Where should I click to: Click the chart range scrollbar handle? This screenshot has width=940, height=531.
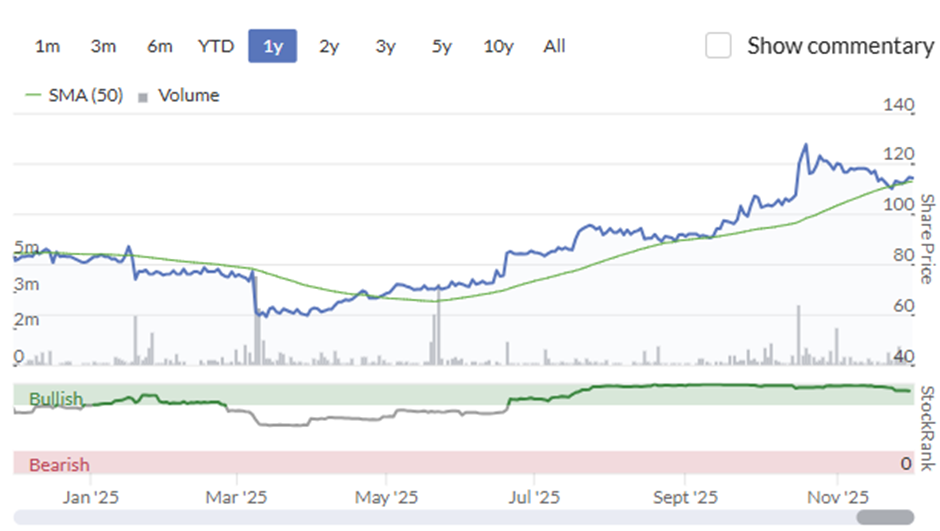coord(885,517)
